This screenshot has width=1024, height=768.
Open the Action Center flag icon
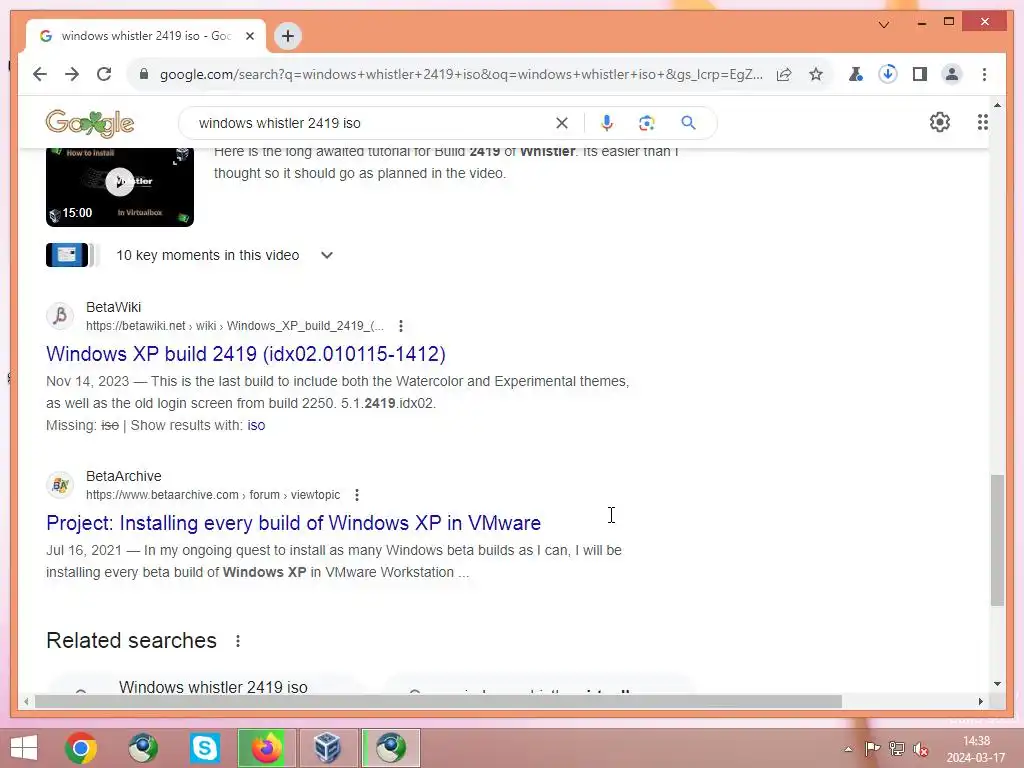pyautogui.click(x=872, y=749)
